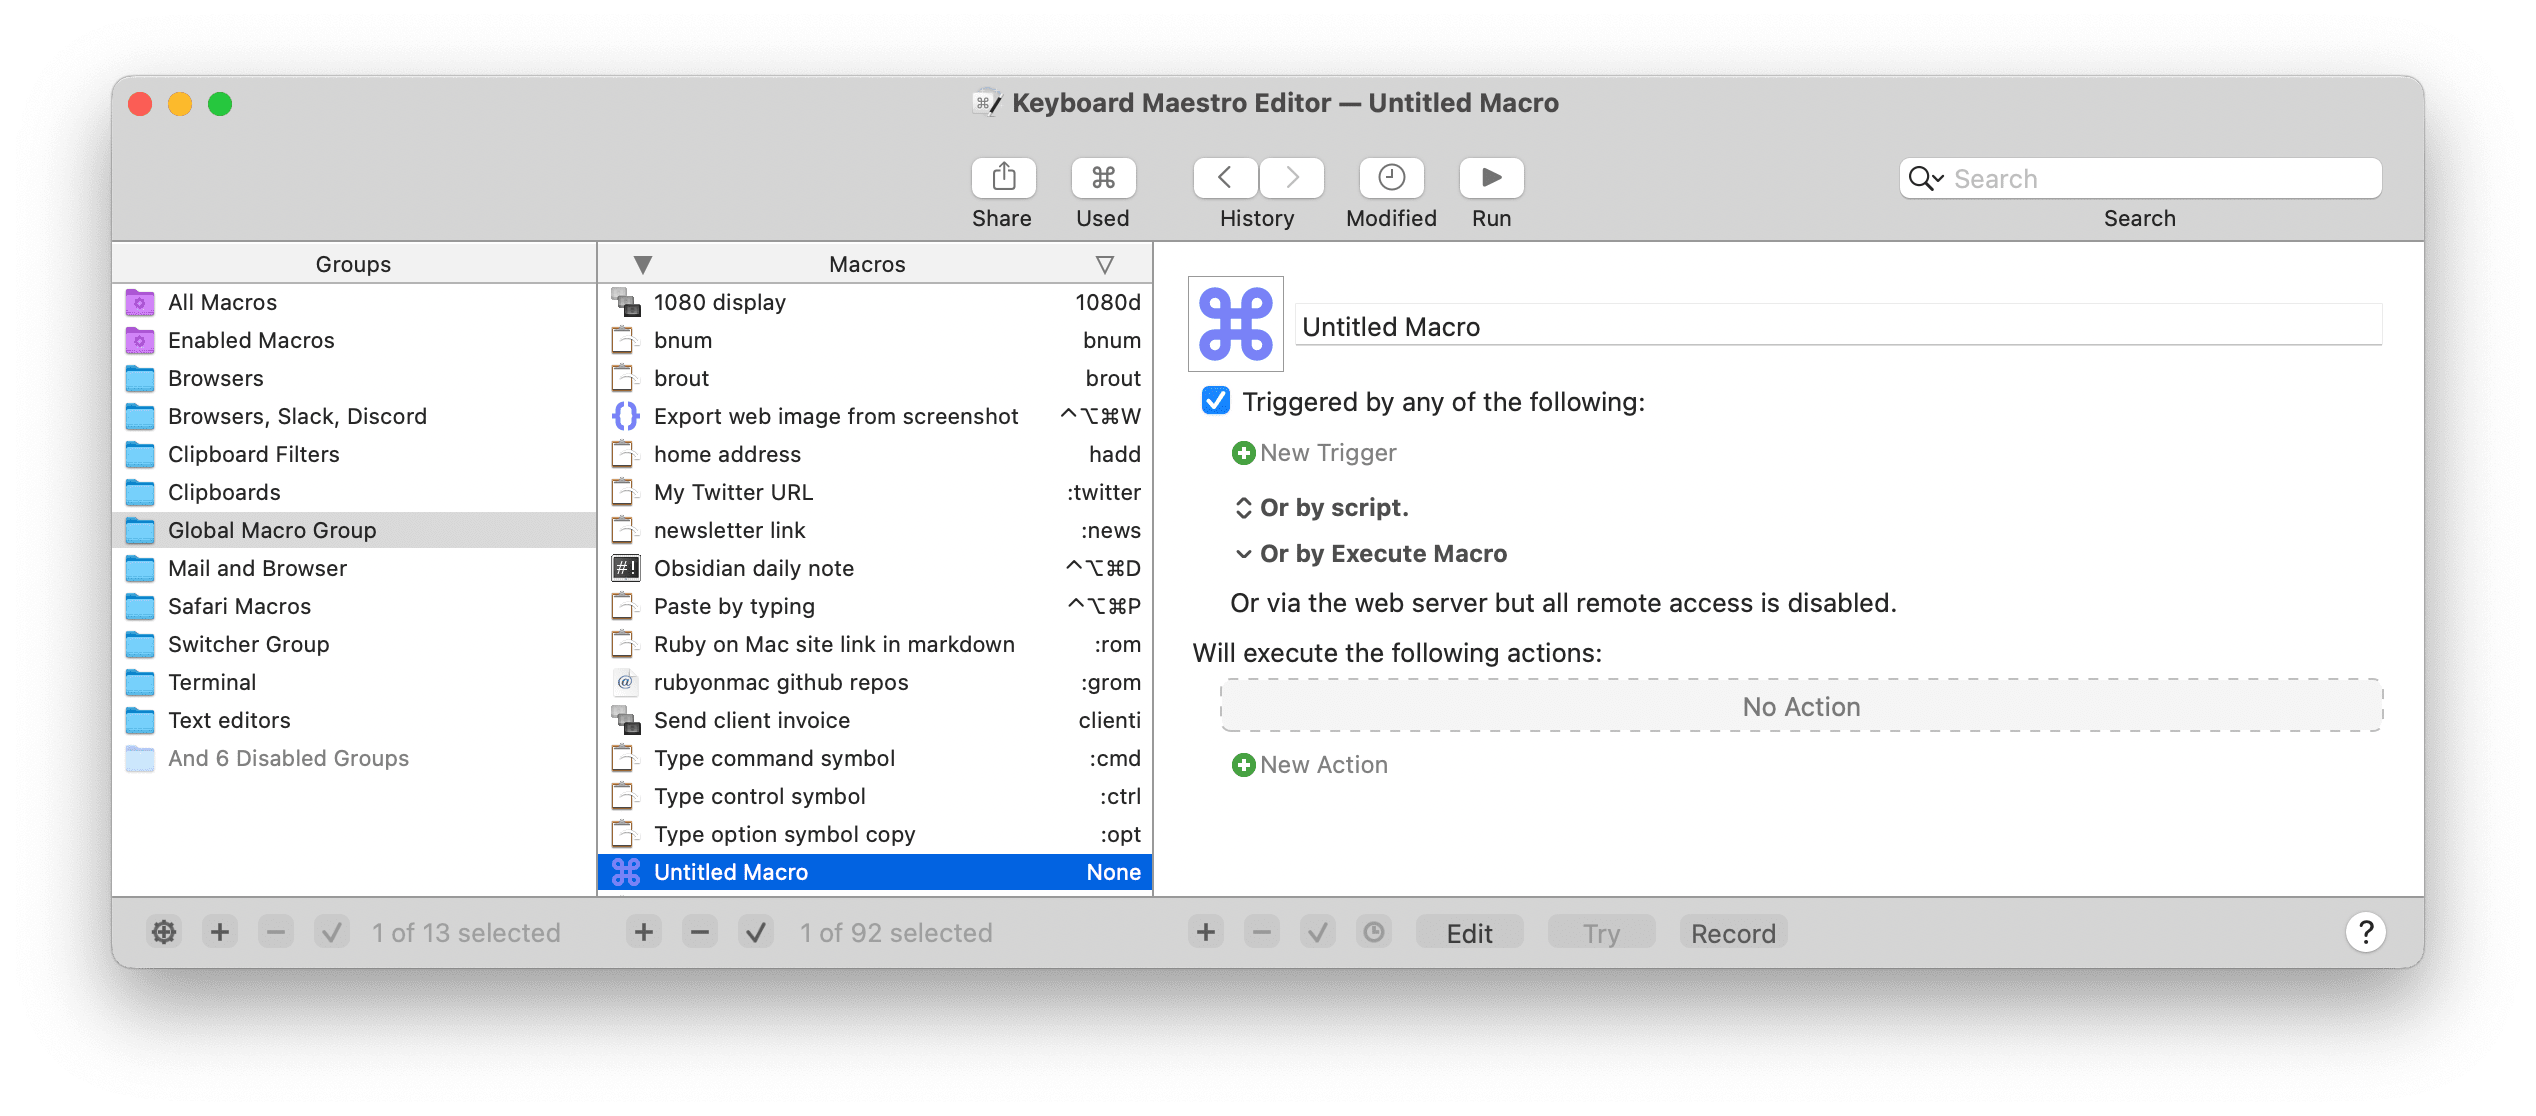Select the 'Send client invoice' macro
Screen dimensions: 2536x1116
[875, 720]
